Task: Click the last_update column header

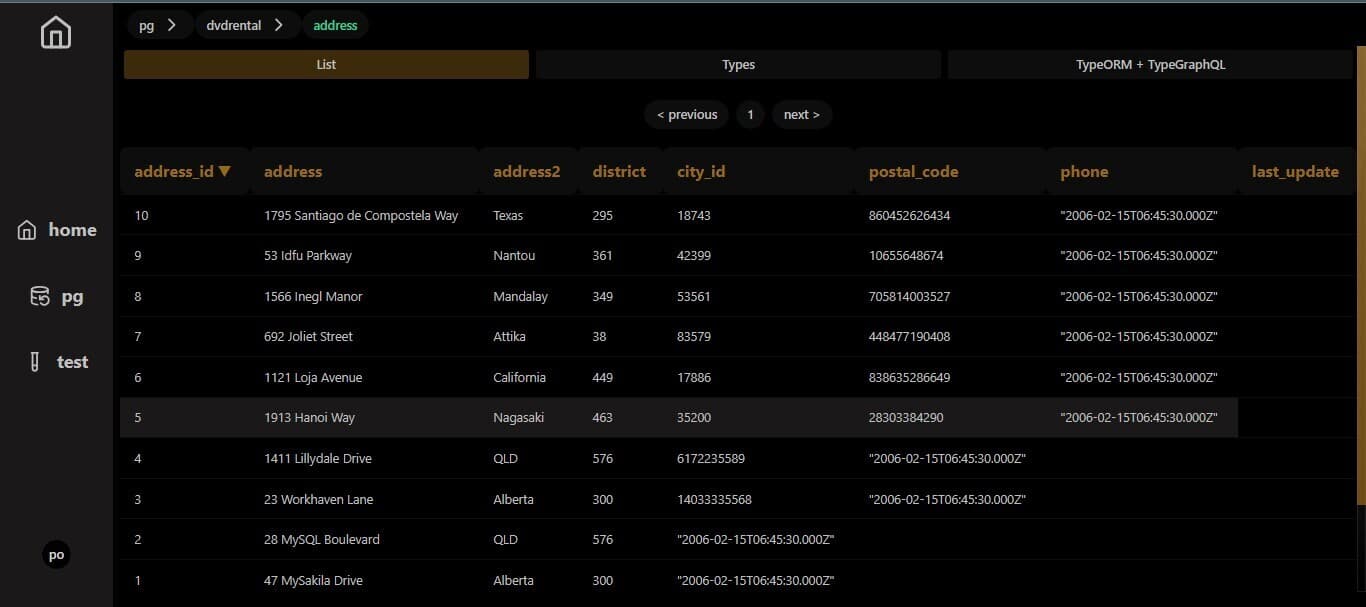Action: click(1295, 171)
